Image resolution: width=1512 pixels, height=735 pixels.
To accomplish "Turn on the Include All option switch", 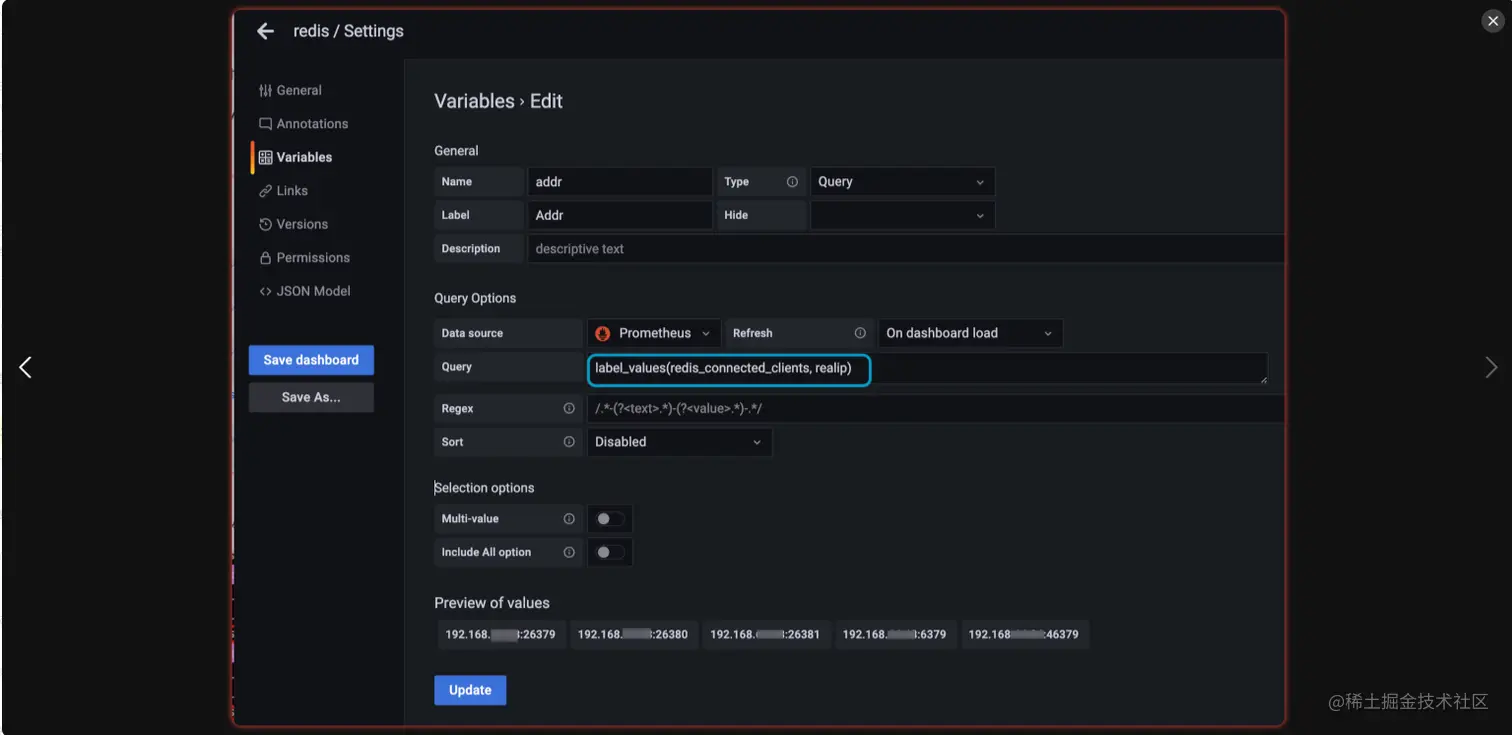I will pos(610,552).
